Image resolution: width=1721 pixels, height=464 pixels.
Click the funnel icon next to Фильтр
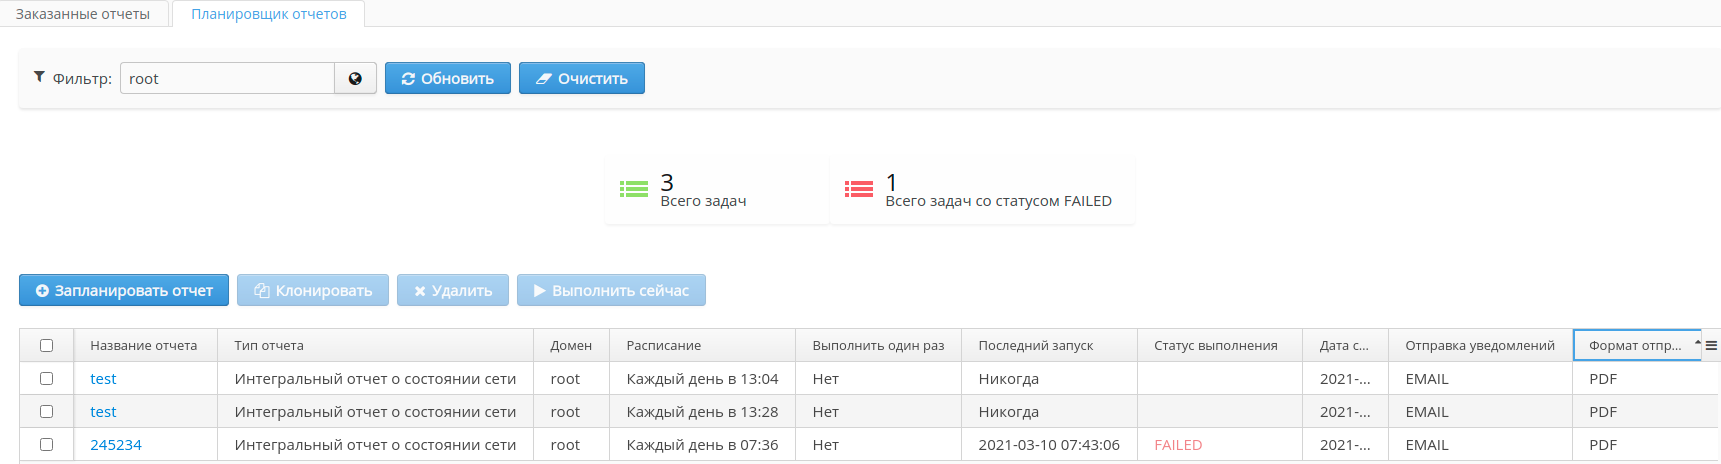pos(39,77)
